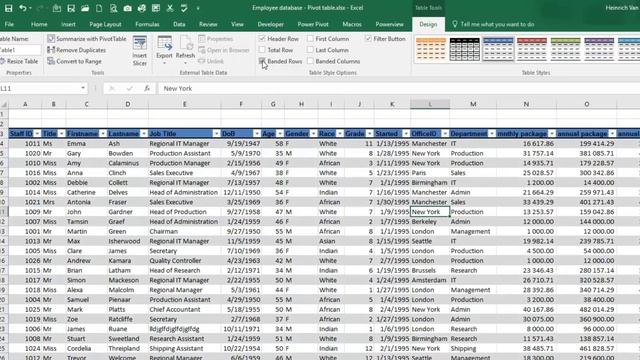Switch to the Power Pivot tab
Viewport: 640px width, 360px height.
coord(313,24)
